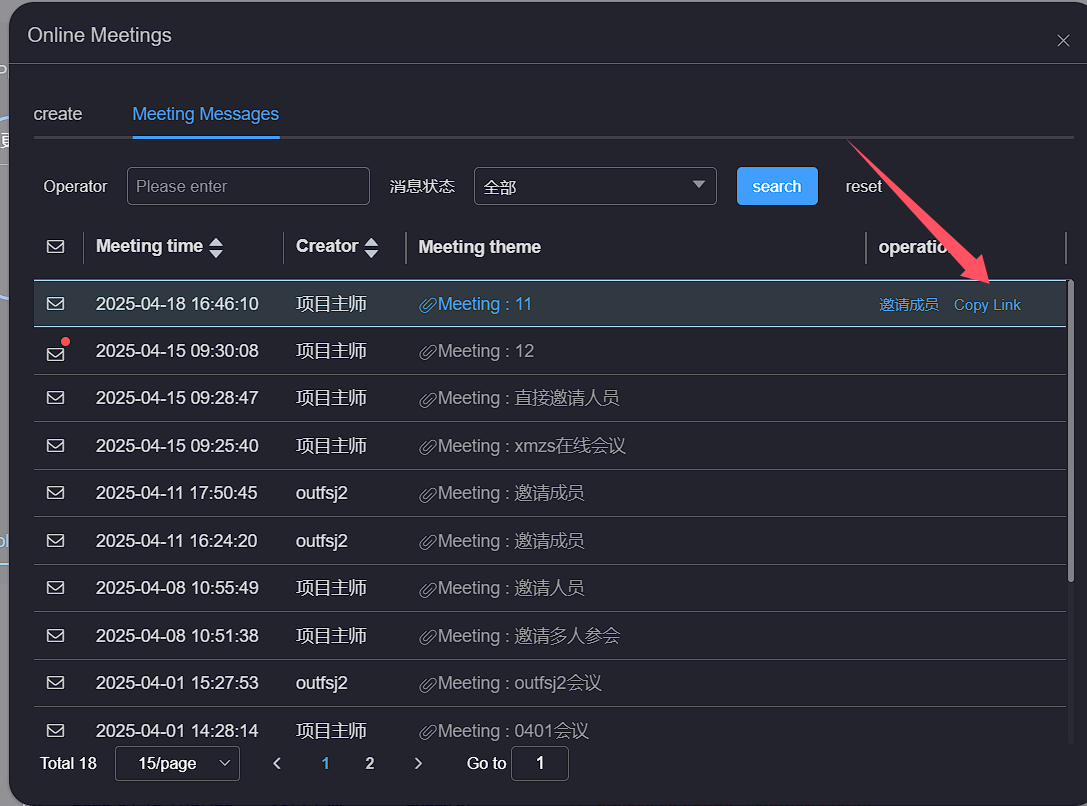Click outfsj2 creator in 2025-04-01 15:27:53 row

pyautogui.click(x=322, y=683)
